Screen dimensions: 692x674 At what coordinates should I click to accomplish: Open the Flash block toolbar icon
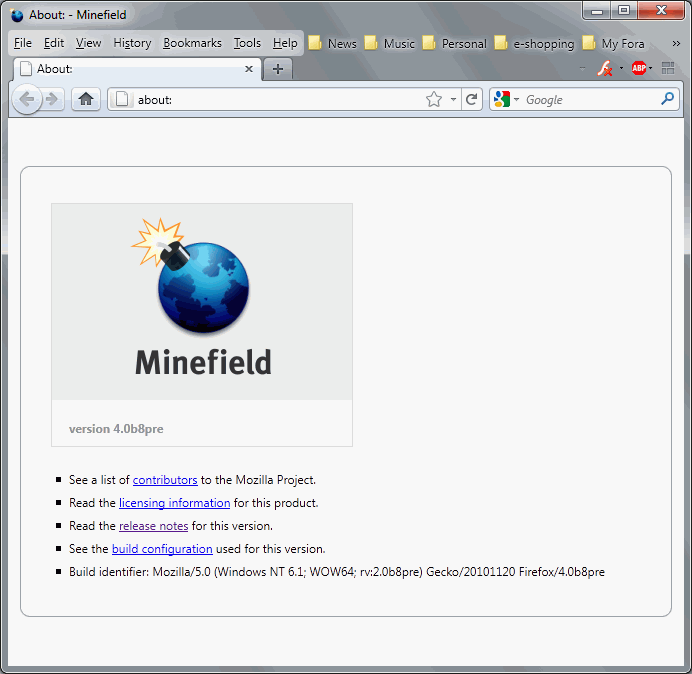pos(604,68)
